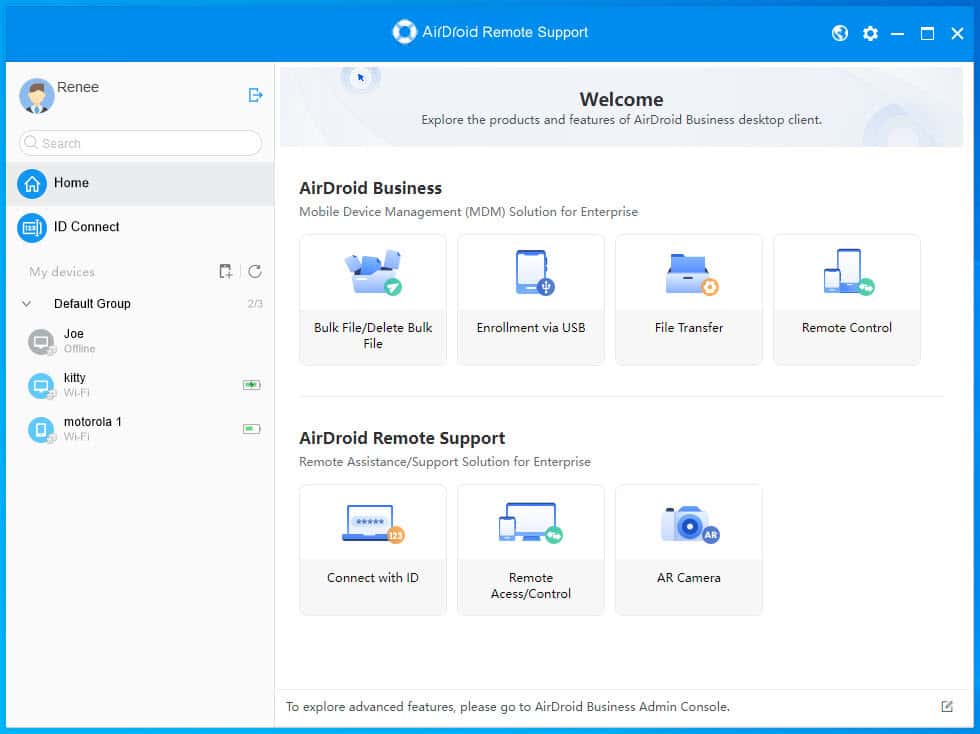Viewport: 980px width, 734px height.
Task: Click the Admin Console footer text
Action: [508, 706]
